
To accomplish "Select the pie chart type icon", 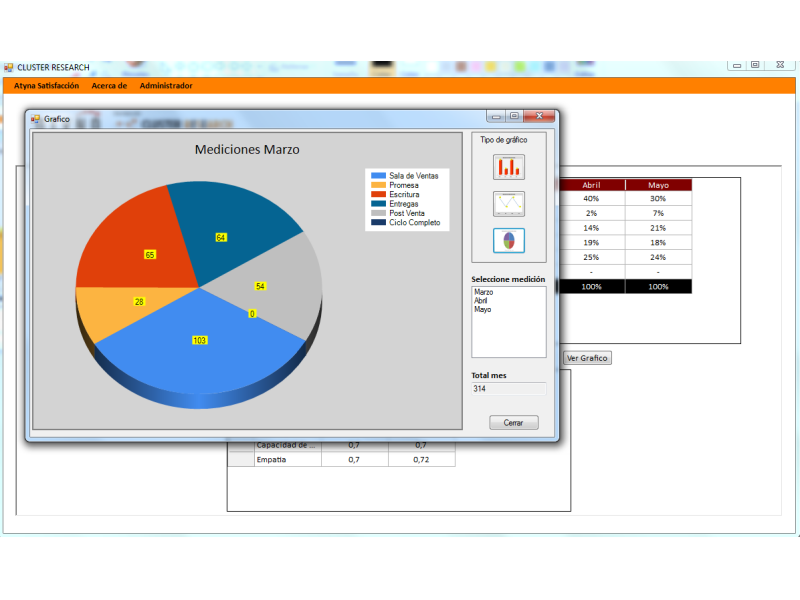I will pyautogui.click(x=509, y=240).
